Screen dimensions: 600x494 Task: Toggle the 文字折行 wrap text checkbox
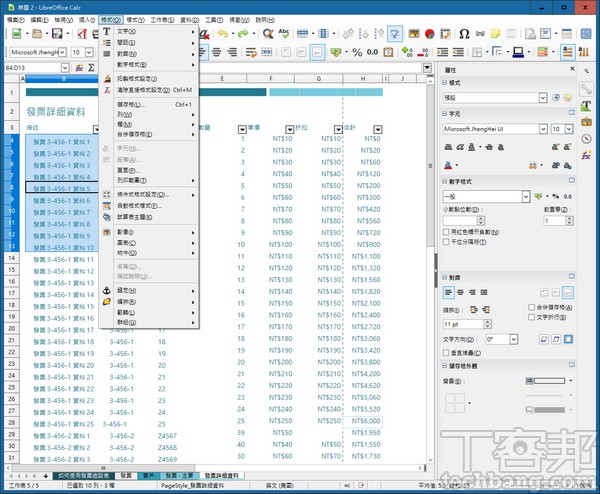click(531, 317)
